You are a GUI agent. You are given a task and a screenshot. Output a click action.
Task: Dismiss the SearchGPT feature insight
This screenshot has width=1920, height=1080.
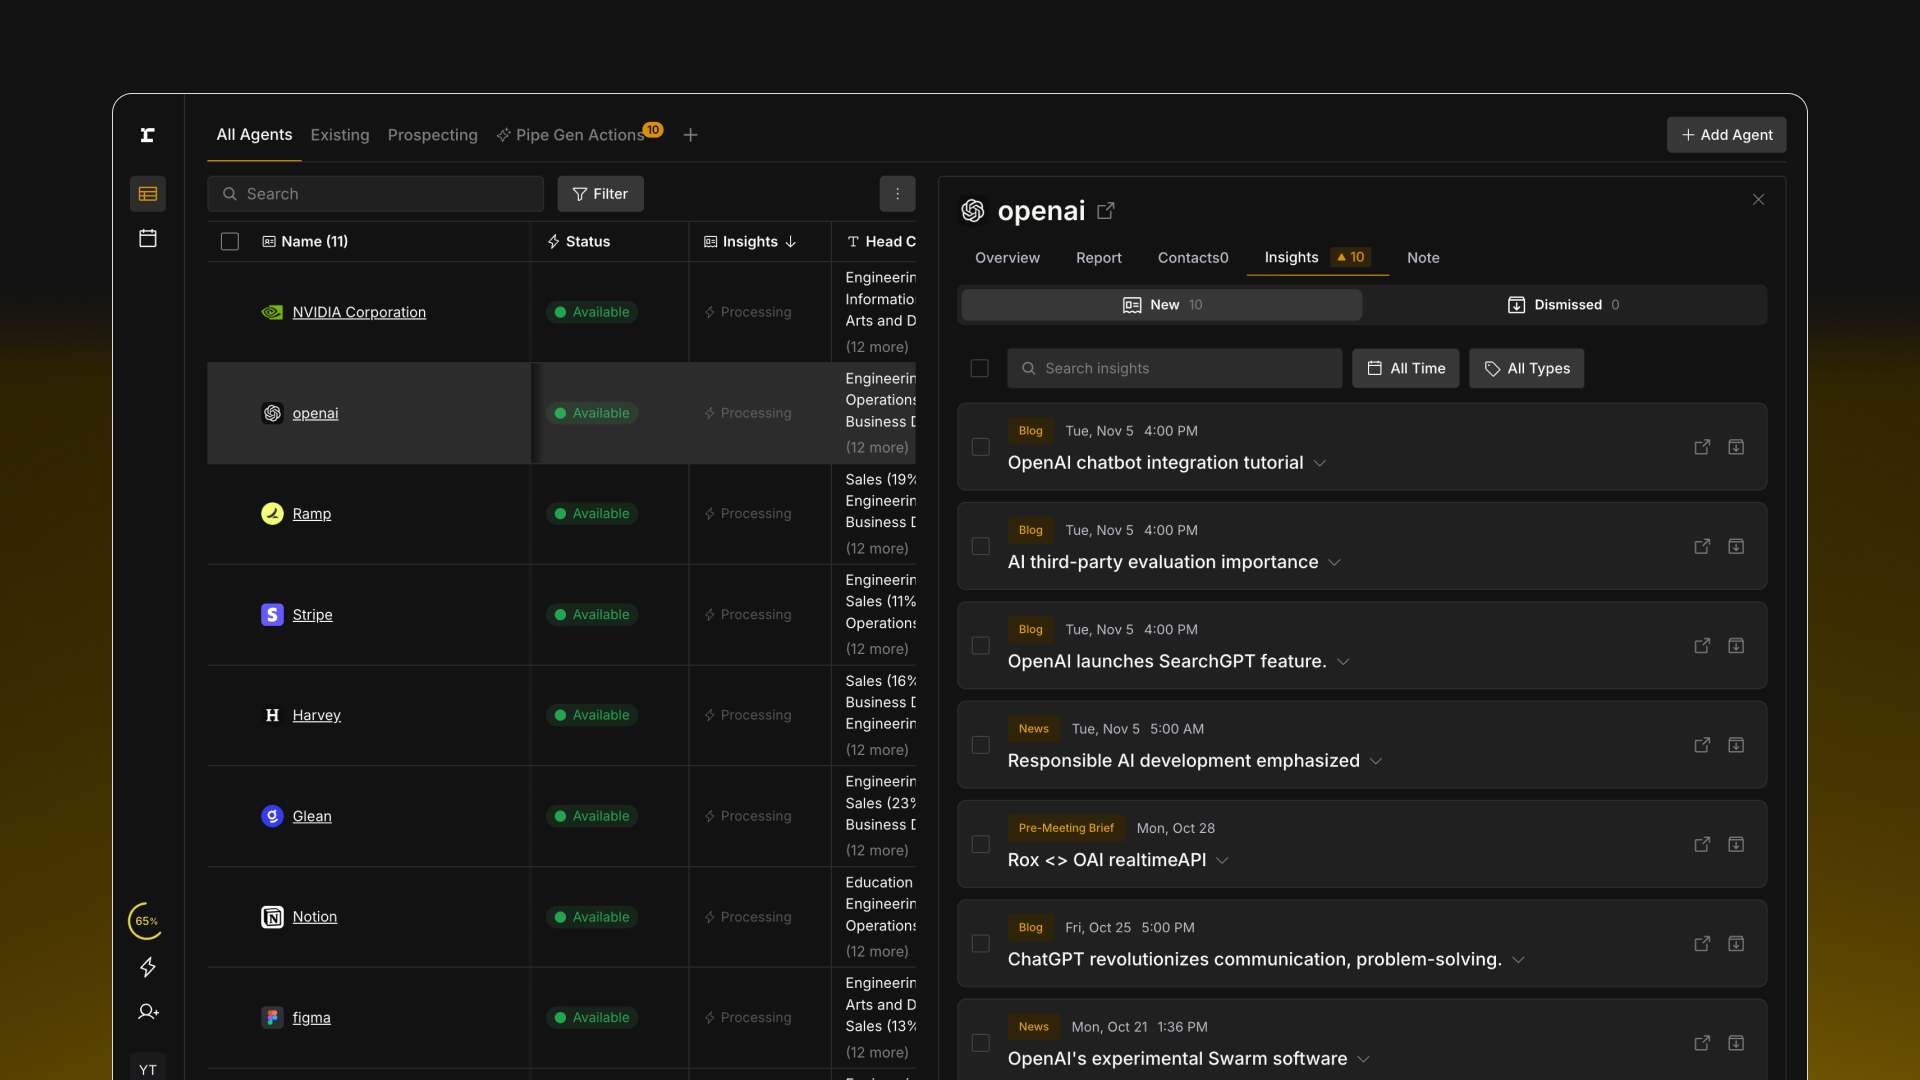pyautogui.click(x=1736, y=646)
